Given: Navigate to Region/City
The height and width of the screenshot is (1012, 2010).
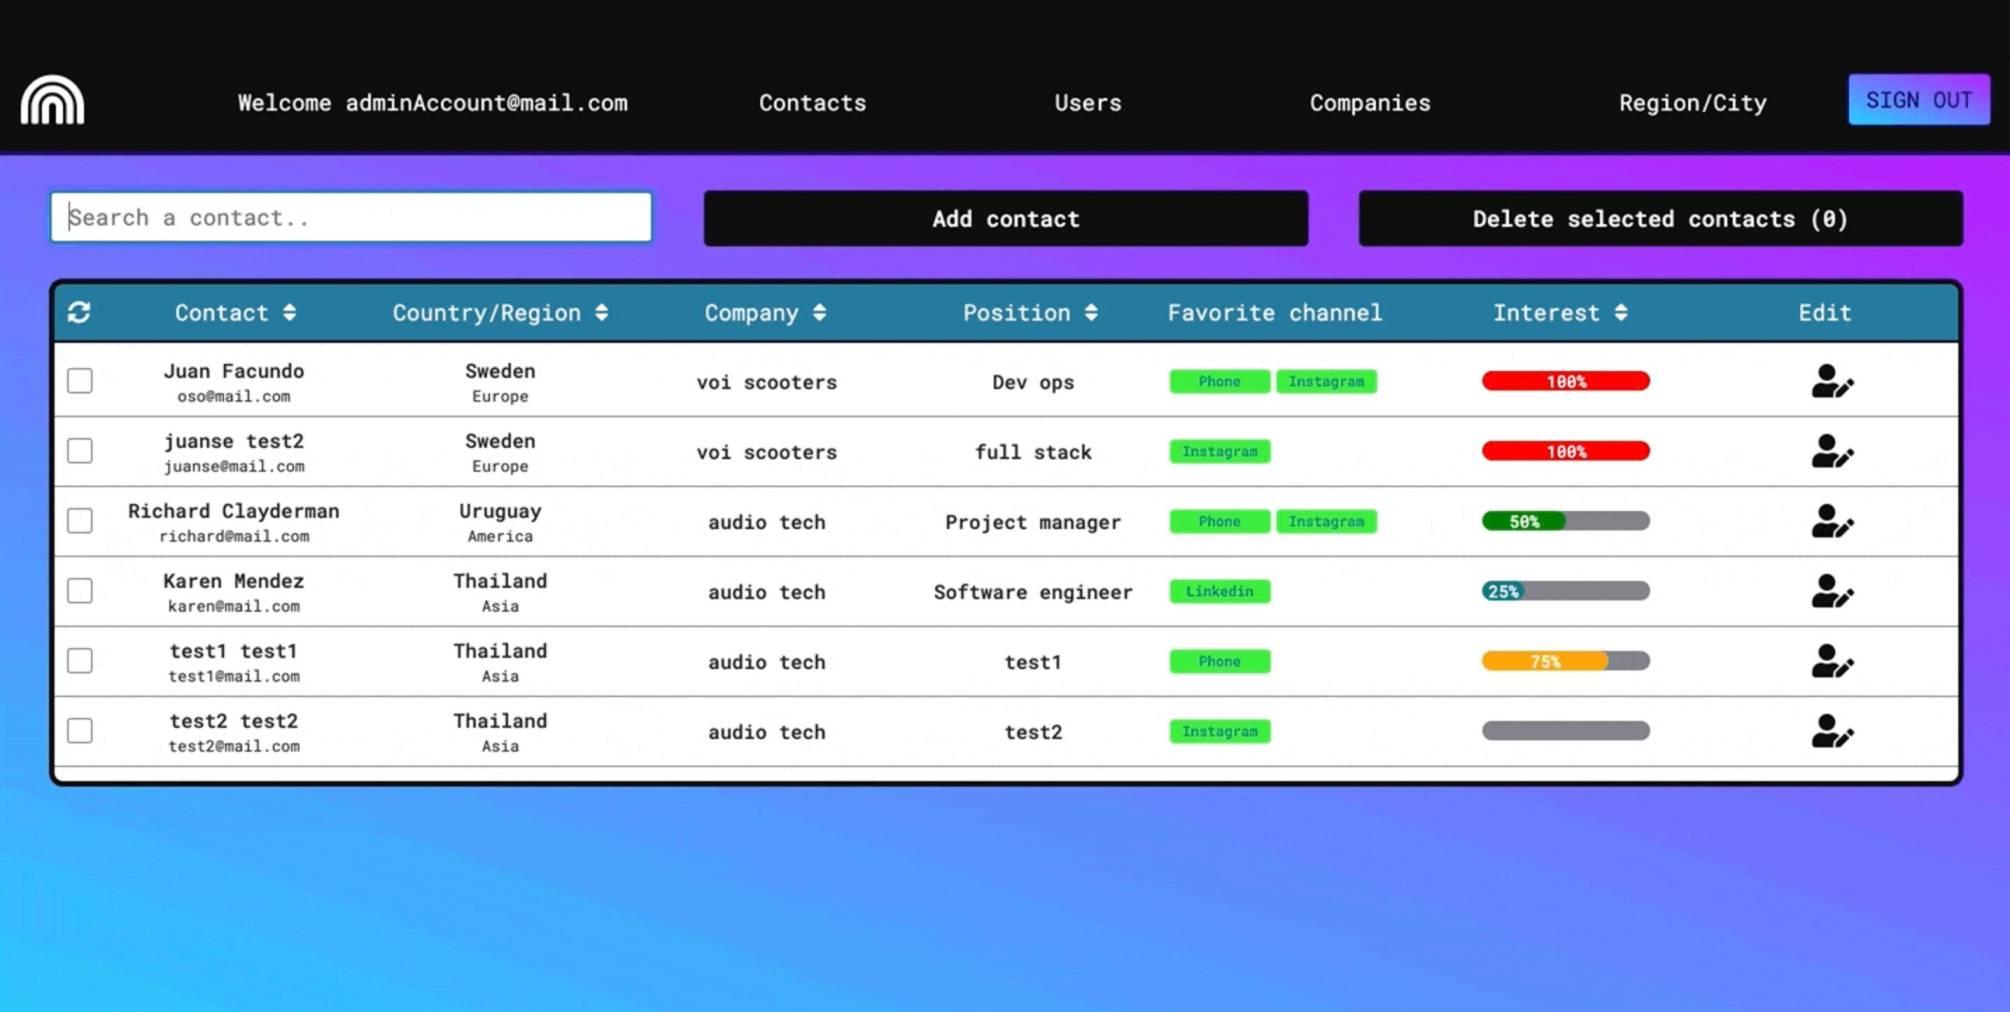Looking at the screenshot, I should (1693, 103).
